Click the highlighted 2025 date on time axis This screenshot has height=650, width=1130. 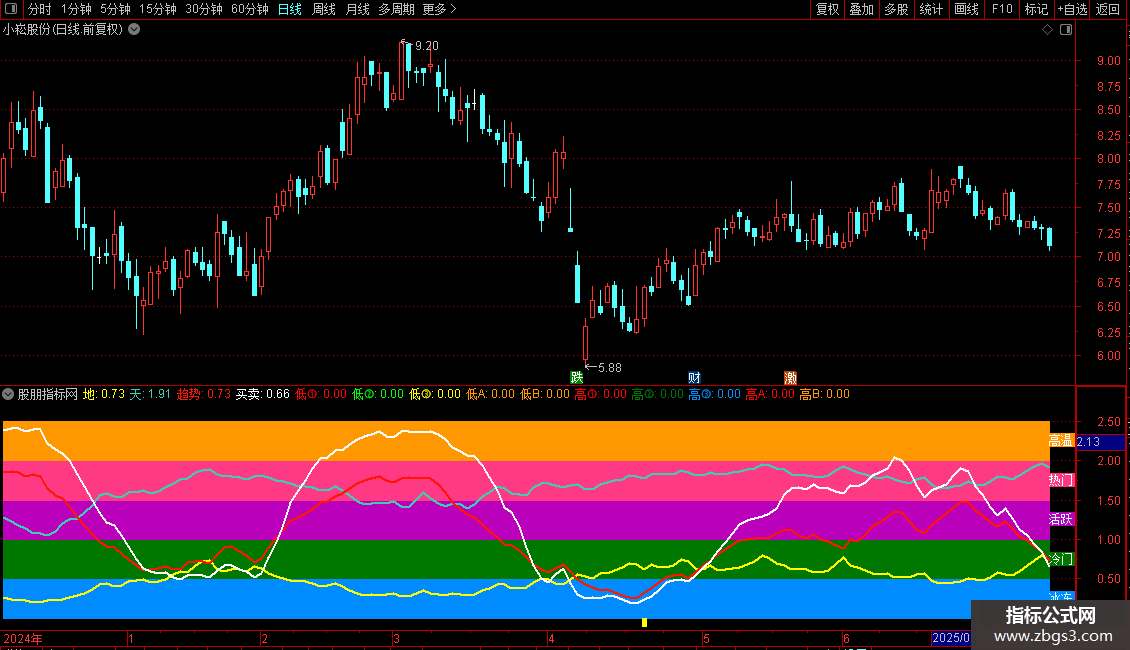pyautogui.click(x=951, y=638)
